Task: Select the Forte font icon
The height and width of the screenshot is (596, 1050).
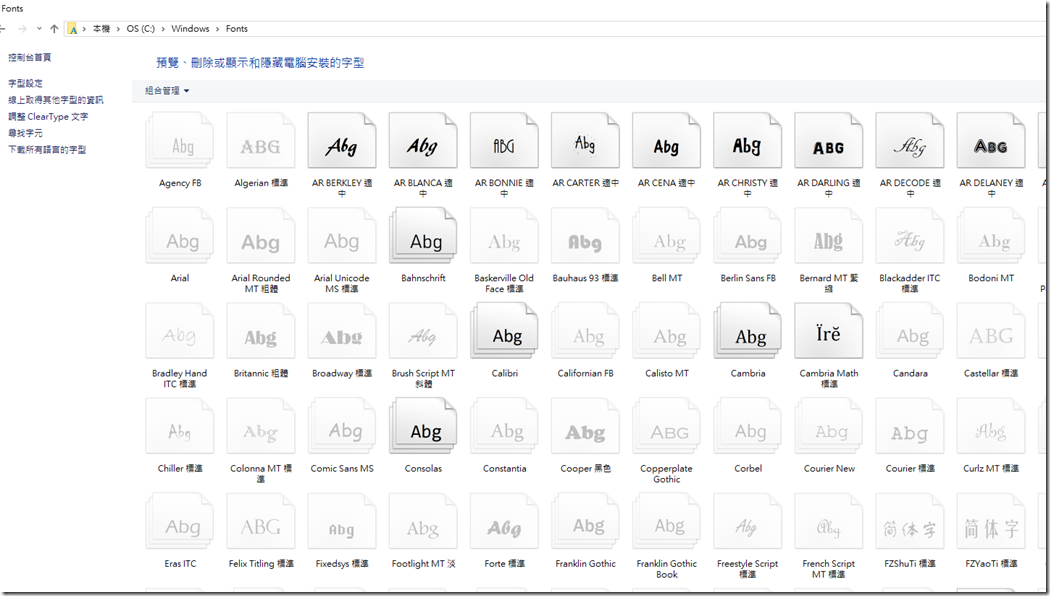Action: pyautogui.click(x=504, y=521)
